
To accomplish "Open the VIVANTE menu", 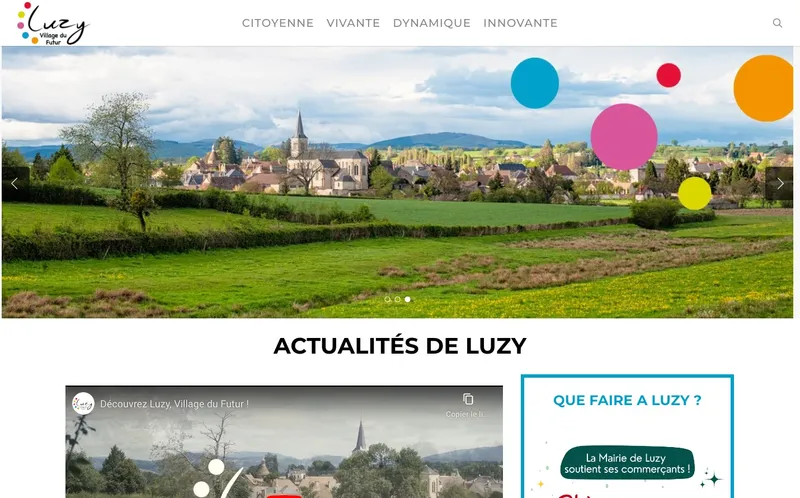I will coord(353,23).
